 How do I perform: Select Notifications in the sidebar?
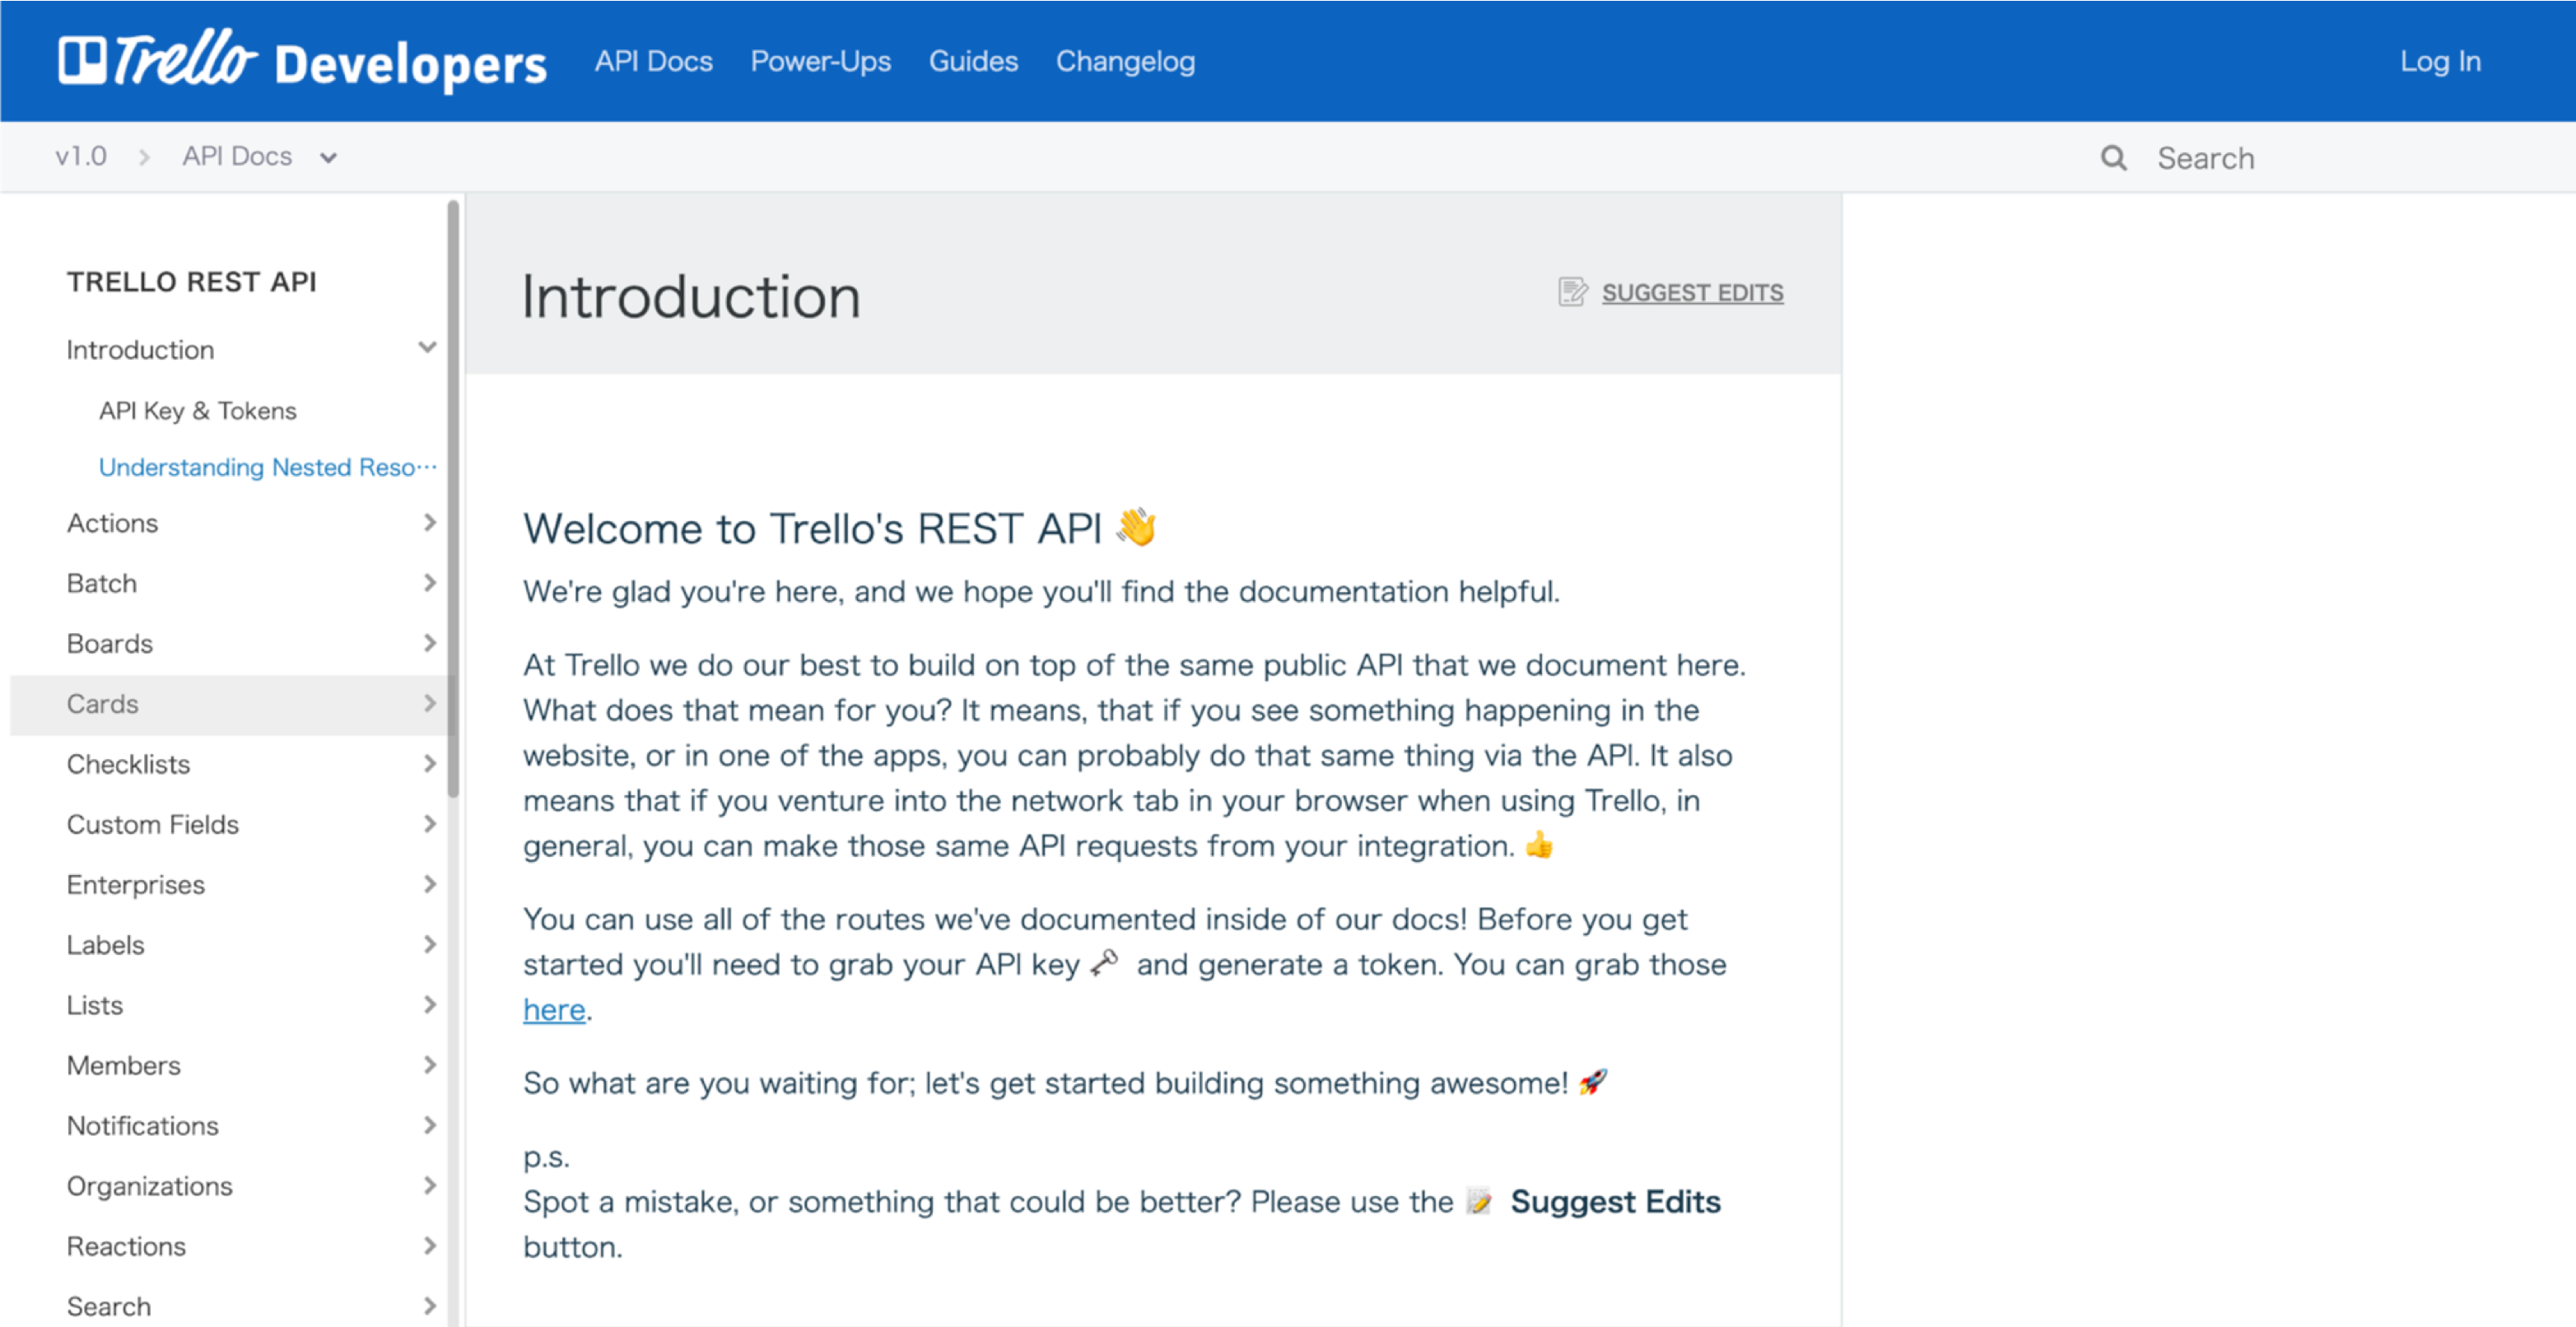point(142,1125)
